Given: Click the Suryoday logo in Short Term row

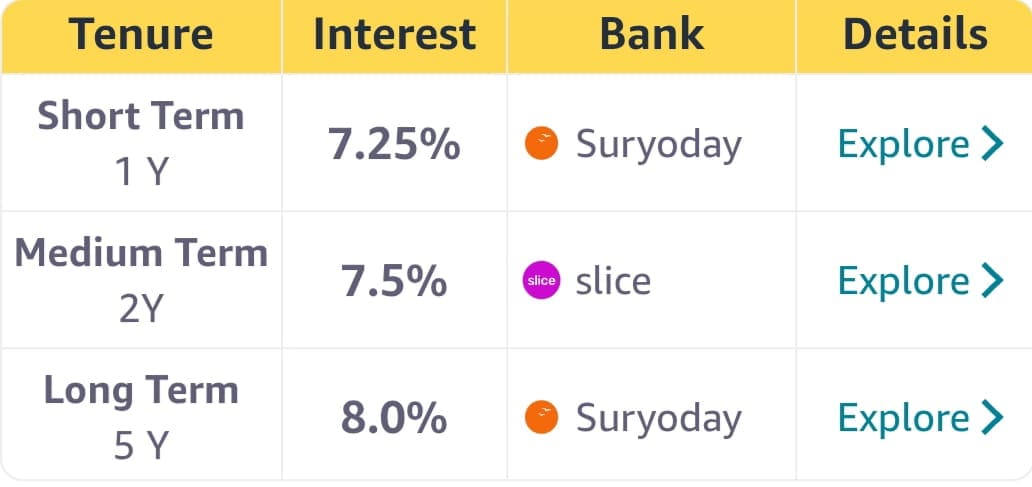Looking at the screenshot, I should (541, 144).
